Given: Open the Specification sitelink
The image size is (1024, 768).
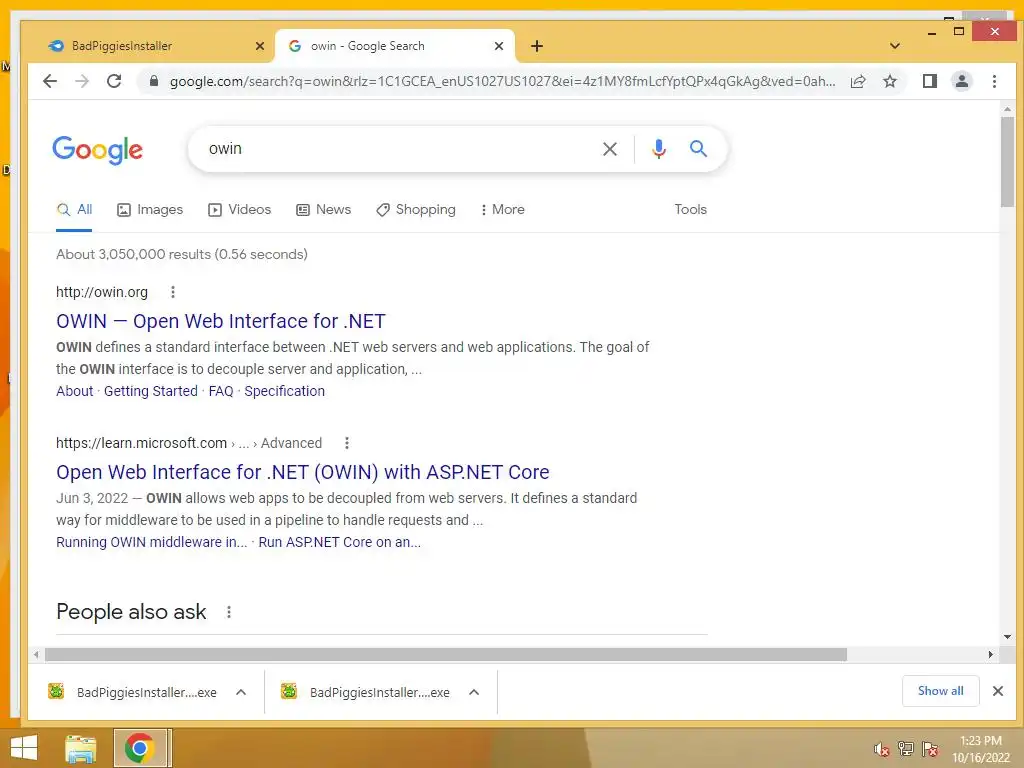Looking at the screenshot, I should tap(284, 391).
